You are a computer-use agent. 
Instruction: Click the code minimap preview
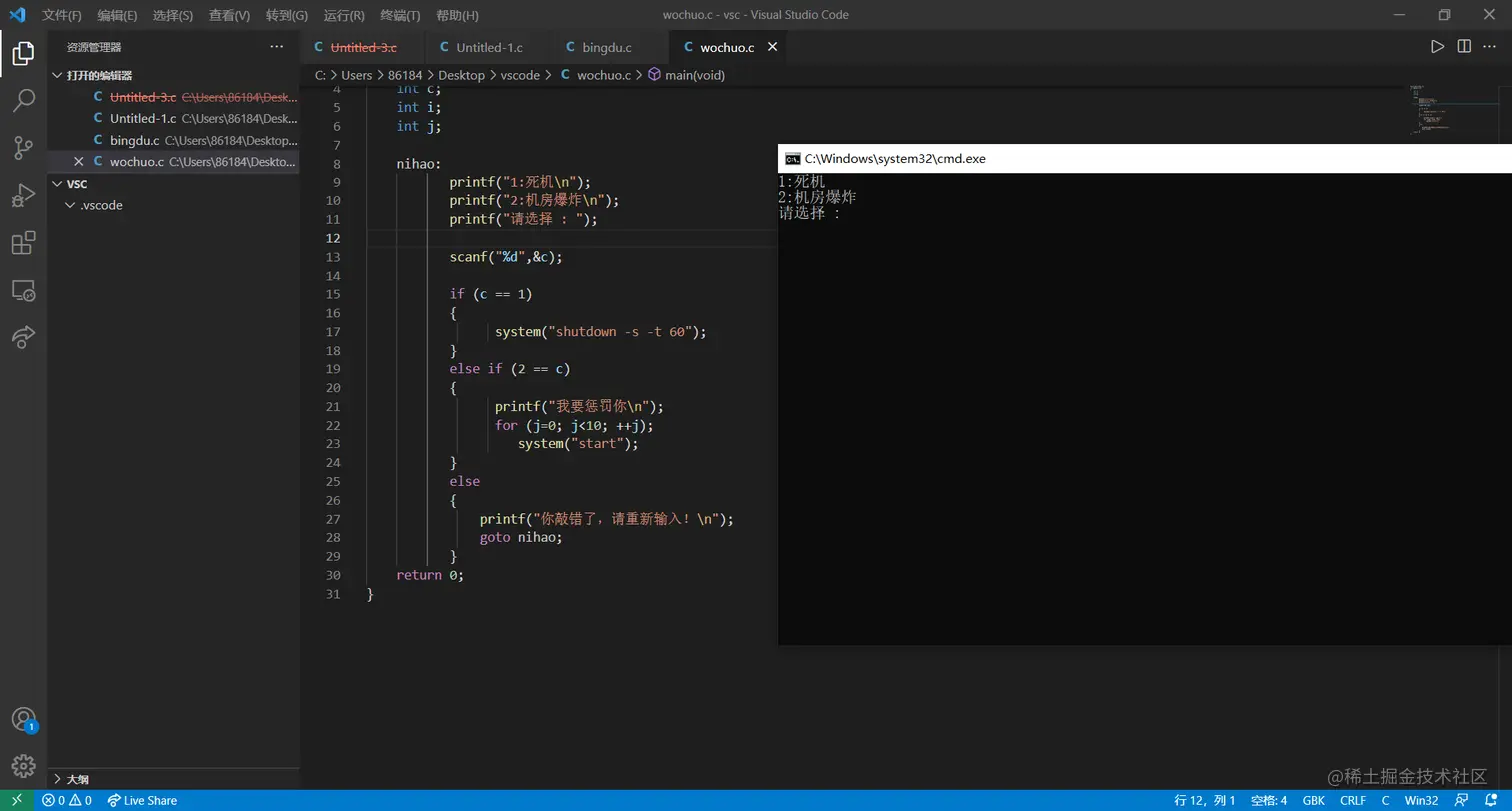[1428, 110]
